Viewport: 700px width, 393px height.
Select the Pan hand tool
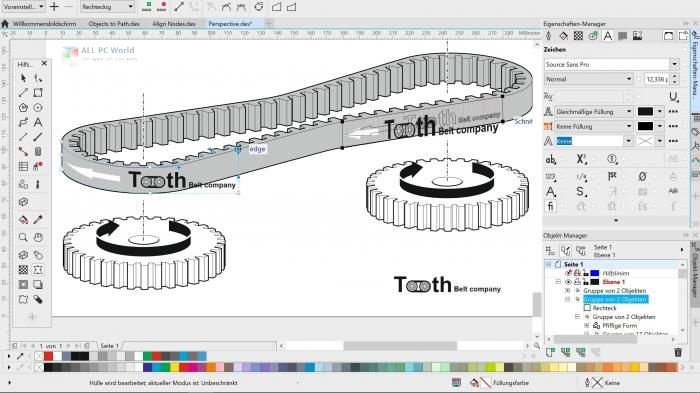point(38,238)
